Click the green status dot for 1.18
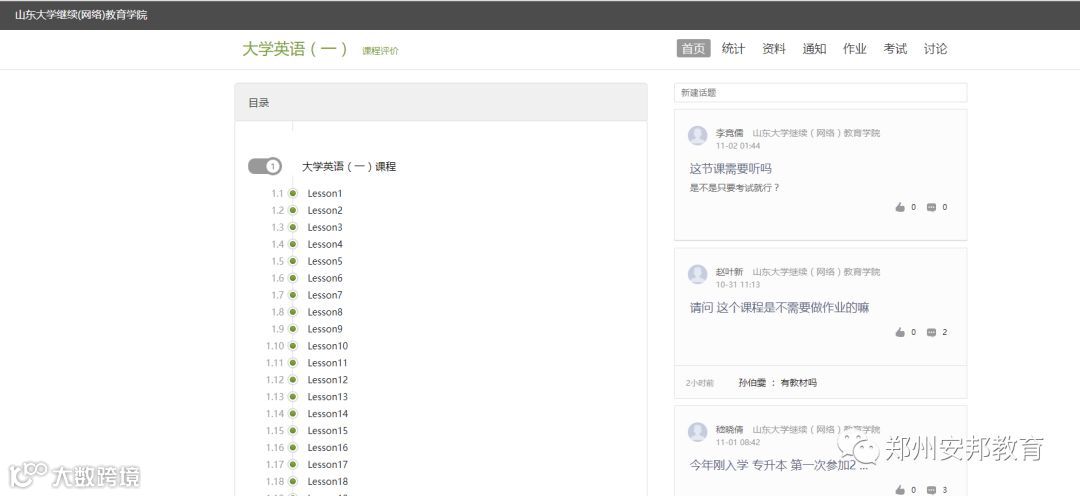 click(x=293, y=482)
